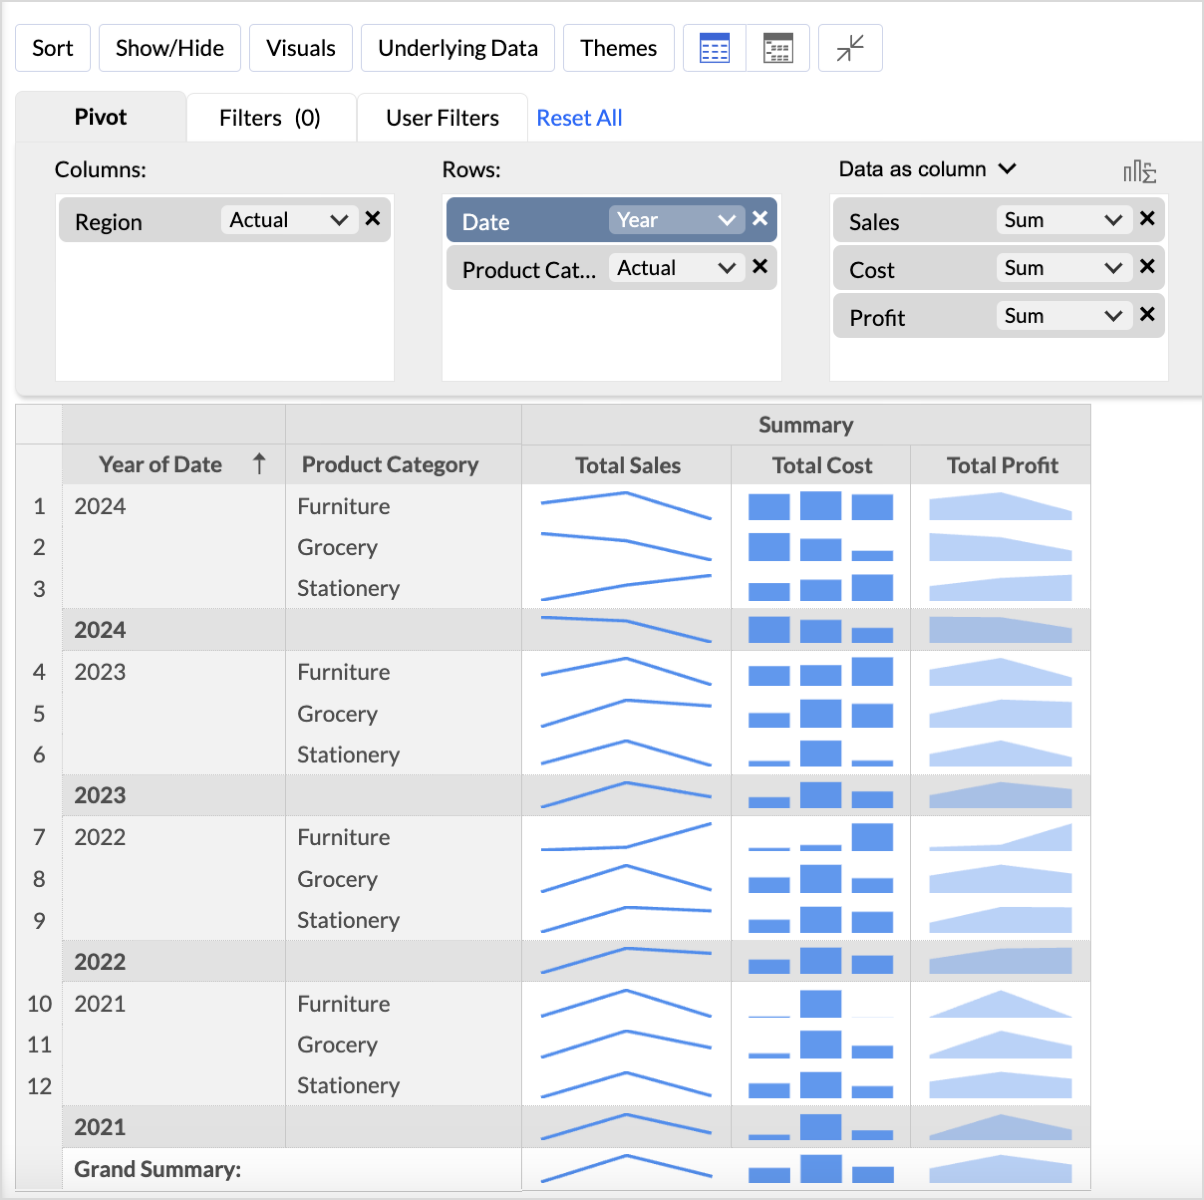Remove Product Category field from Rows
This screenshot has height=1200, width=1204.
click(760, 267)
